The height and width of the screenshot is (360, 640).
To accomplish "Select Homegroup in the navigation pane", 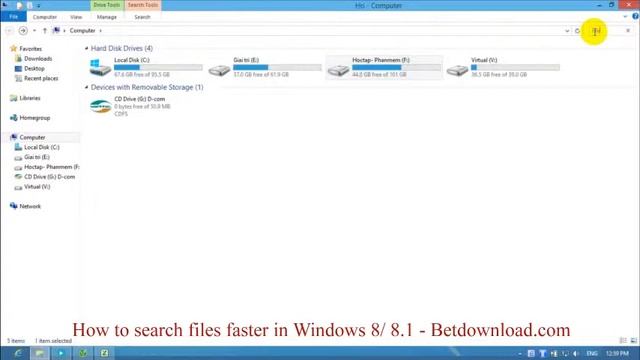I will (34, 118).
